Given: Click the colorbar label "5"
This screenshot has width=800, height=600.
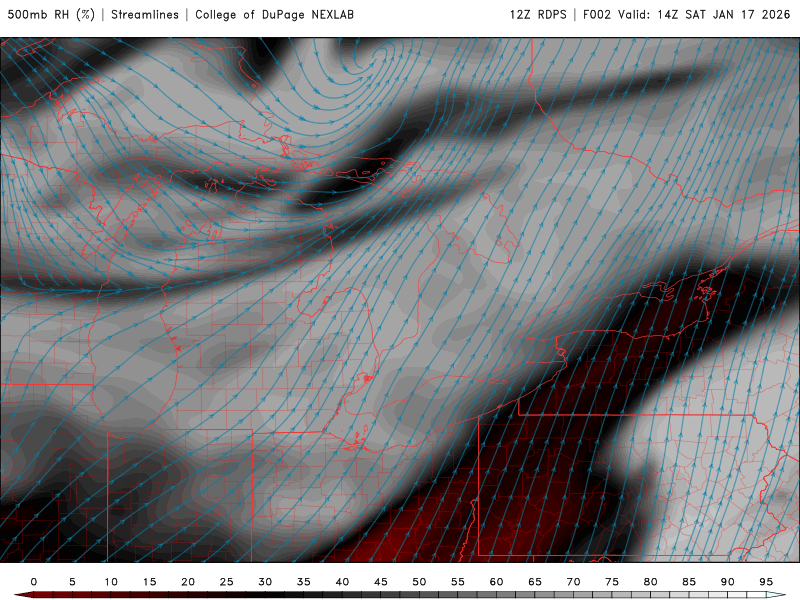Looking at the screenshot, I should coord(72,582).
